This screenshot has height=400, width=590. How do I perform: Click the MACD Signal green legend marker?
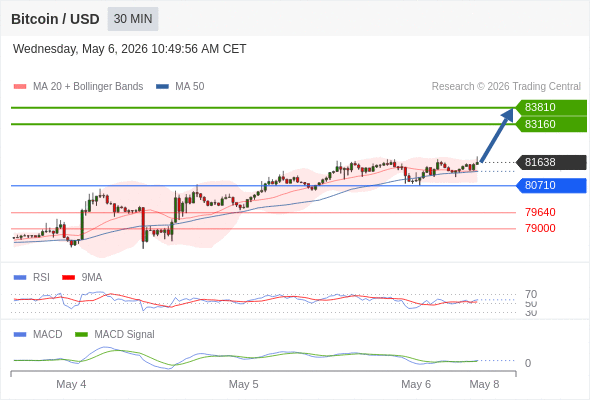(x=81, y=335)
